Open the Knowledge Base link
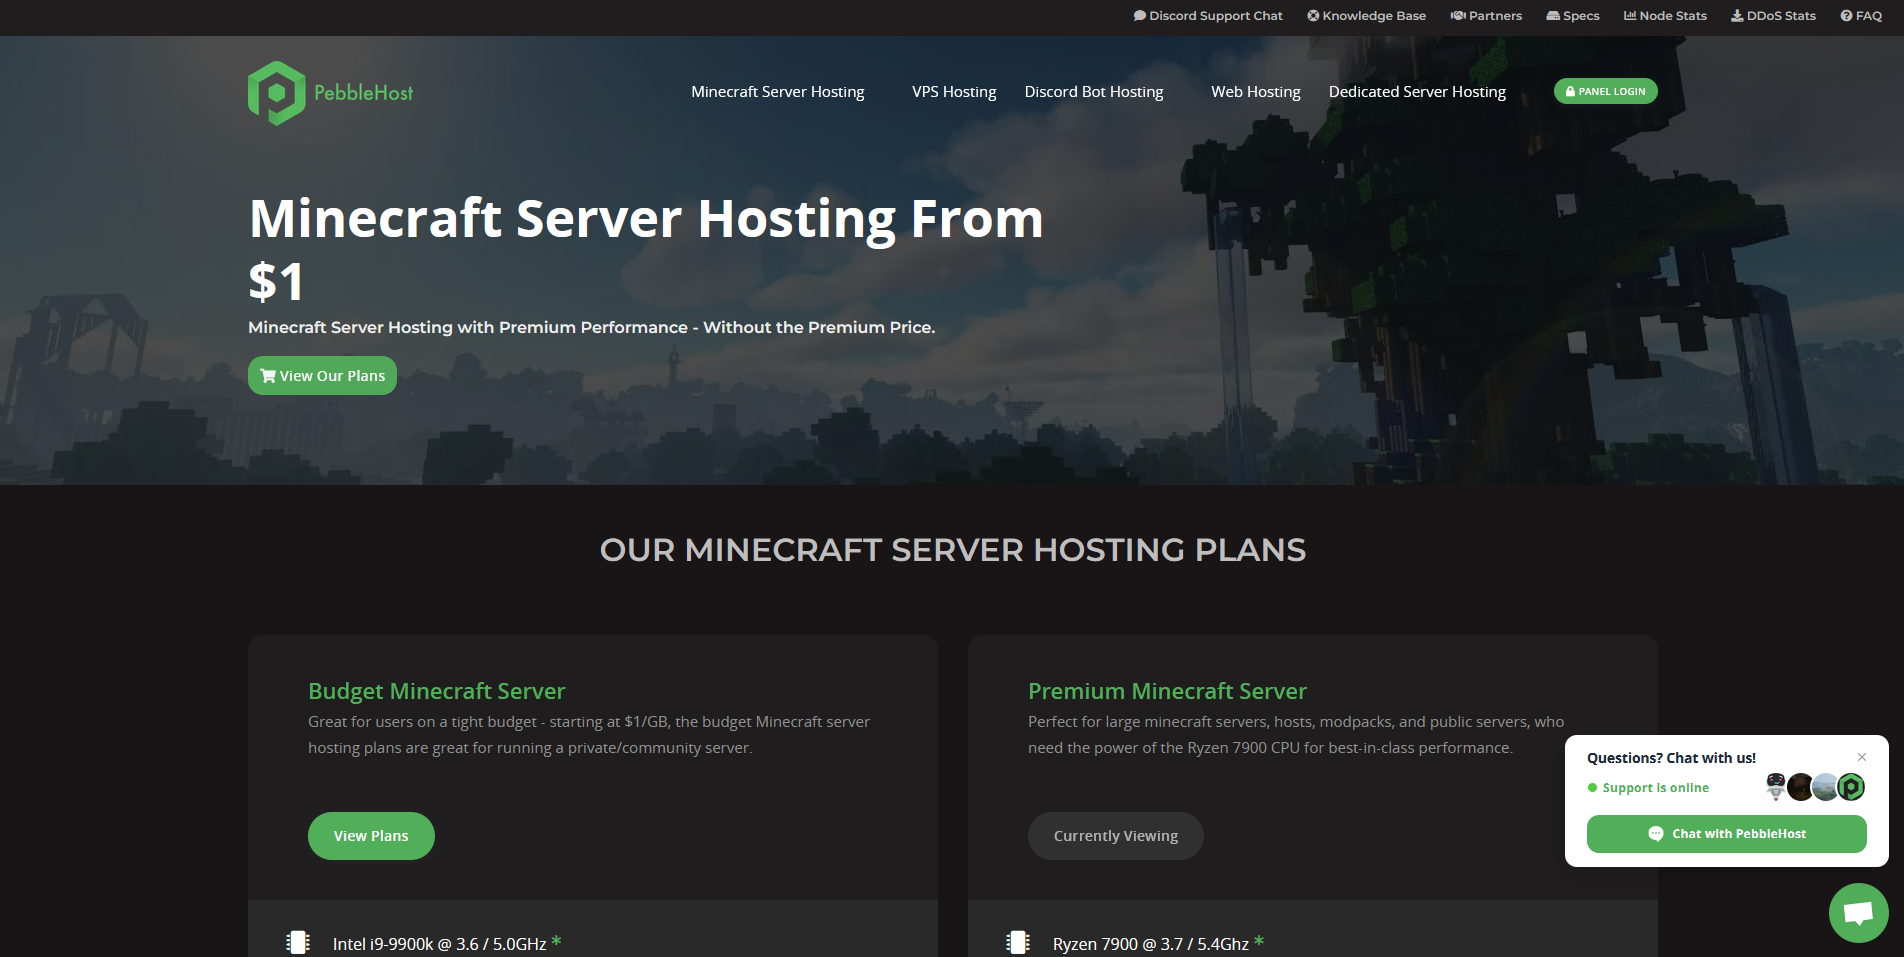 click(x=1366, y=16)
